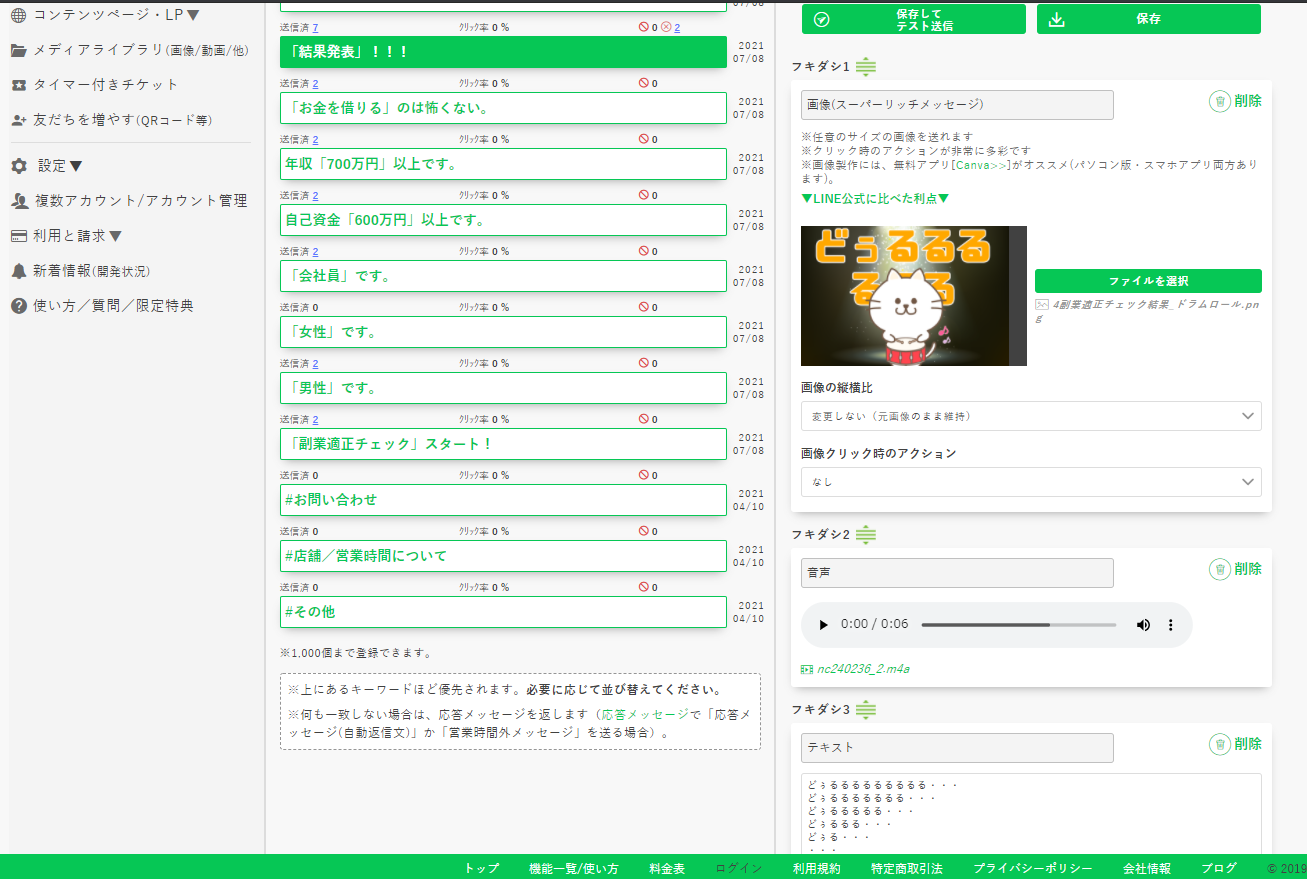
Task: Click the drumroll cat image preview
Action: click(914, 296)
